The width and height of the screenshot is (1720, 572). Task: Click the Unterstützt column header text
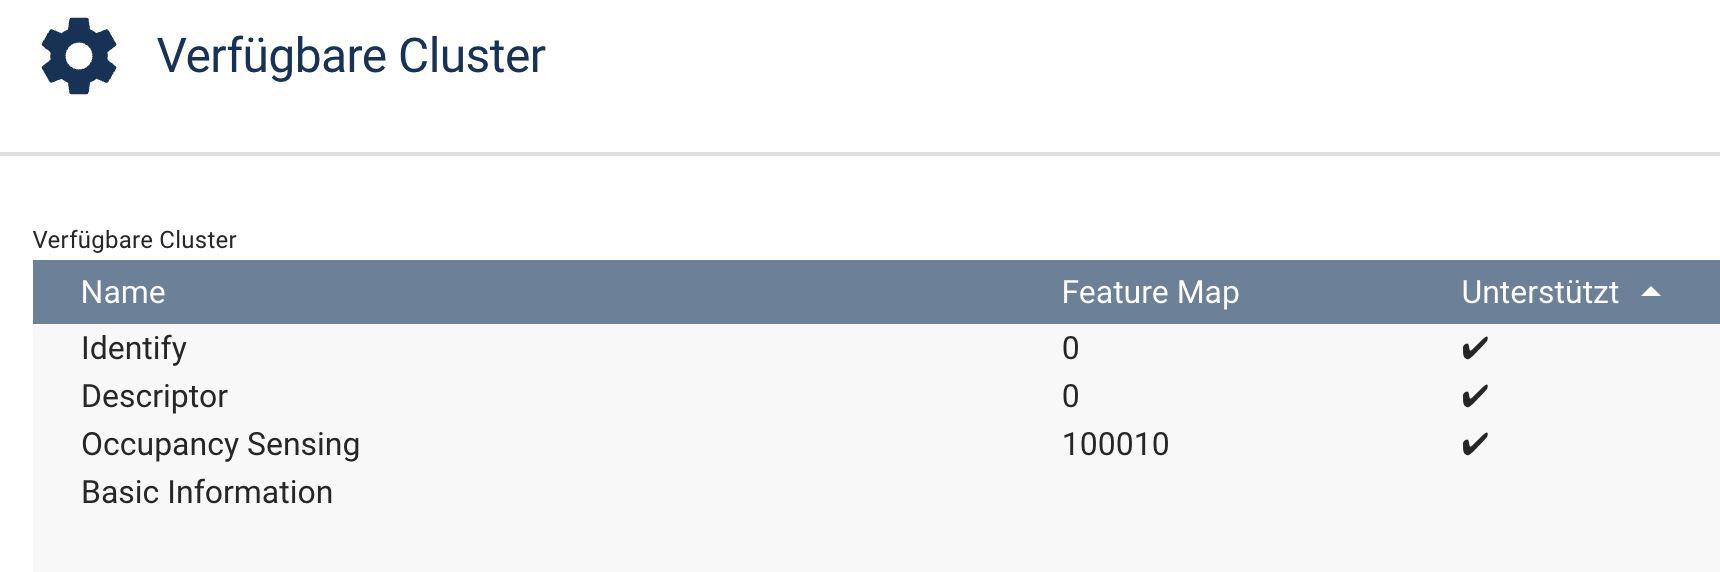coord(1539,292)
